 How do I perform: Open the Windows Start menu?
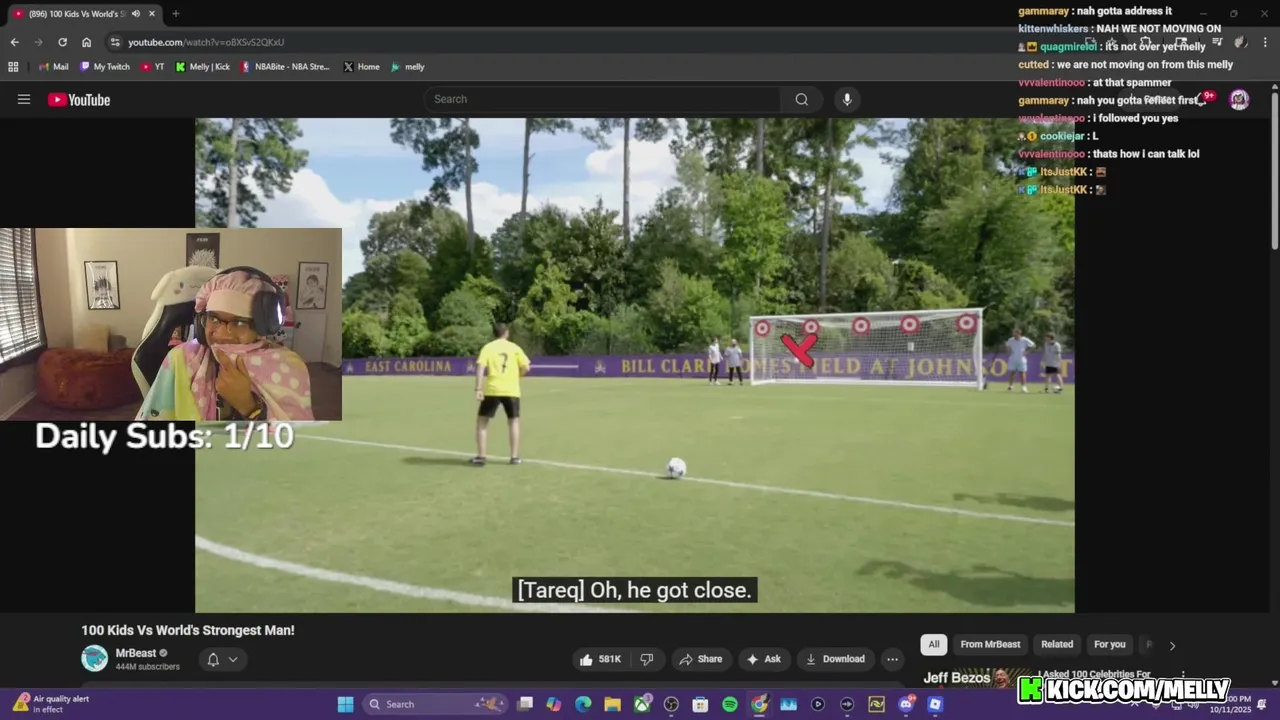coord(345,704)
